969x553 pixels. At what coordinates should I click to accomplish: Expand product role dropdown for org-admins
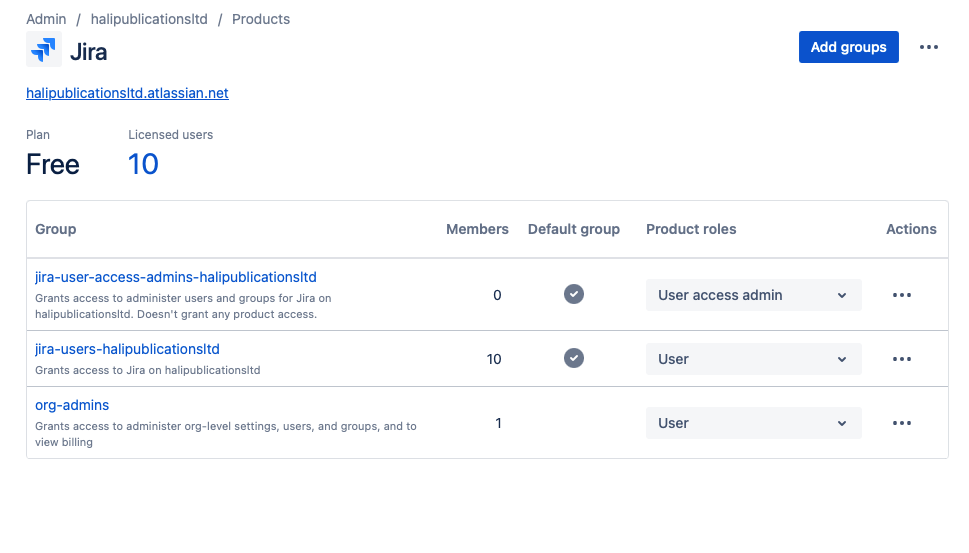(x=753, y=423)
